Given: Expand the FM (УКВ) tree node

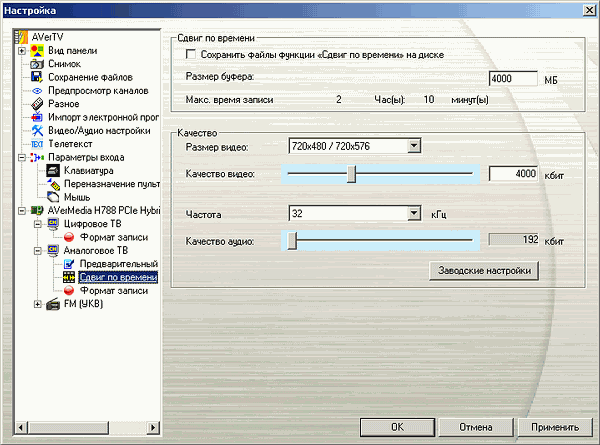Looking at the screenshot, I should tap(38, 304).
